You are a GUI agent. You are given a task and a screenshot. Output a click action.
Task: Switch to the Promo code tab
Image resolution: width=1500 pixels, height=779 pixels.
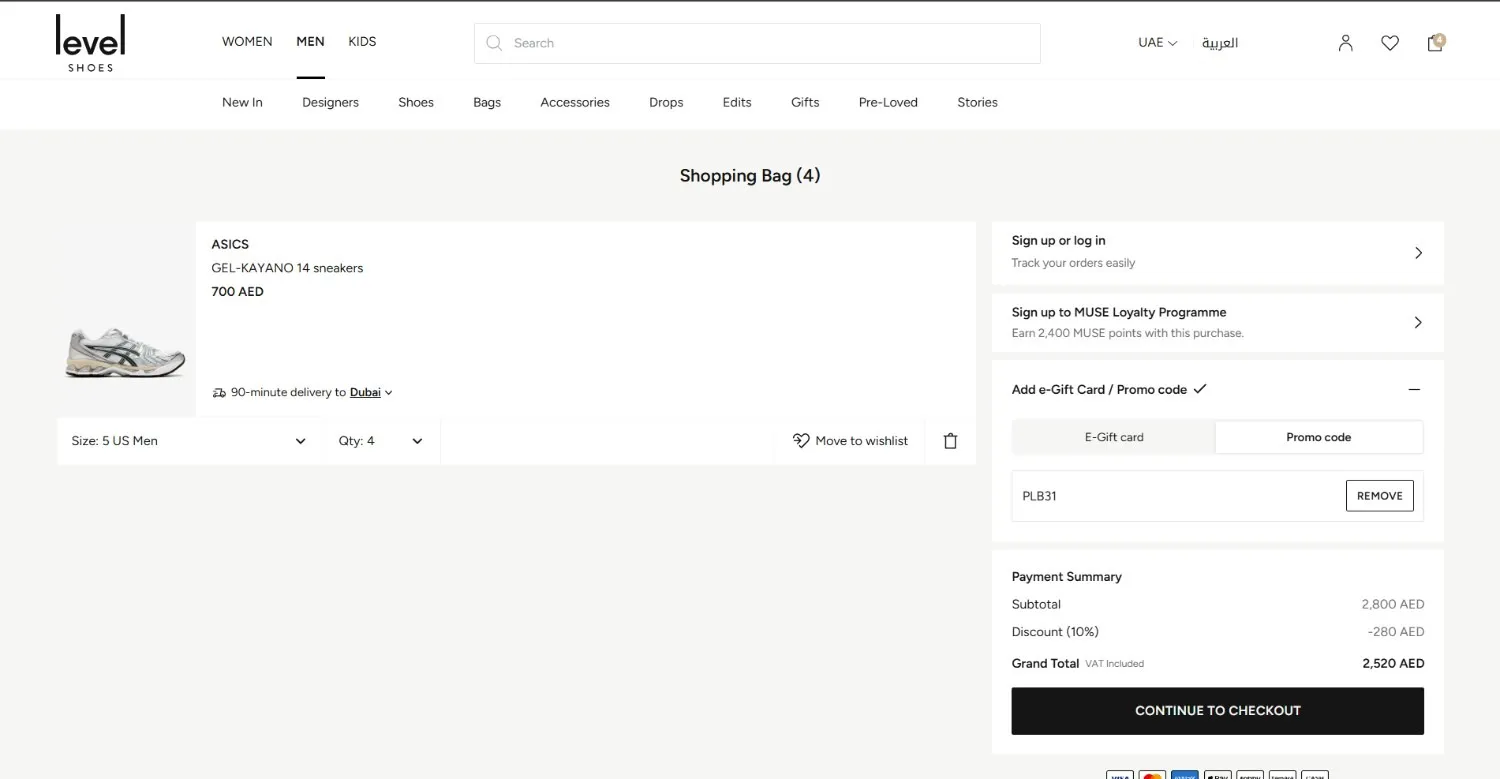[1318, 437]
